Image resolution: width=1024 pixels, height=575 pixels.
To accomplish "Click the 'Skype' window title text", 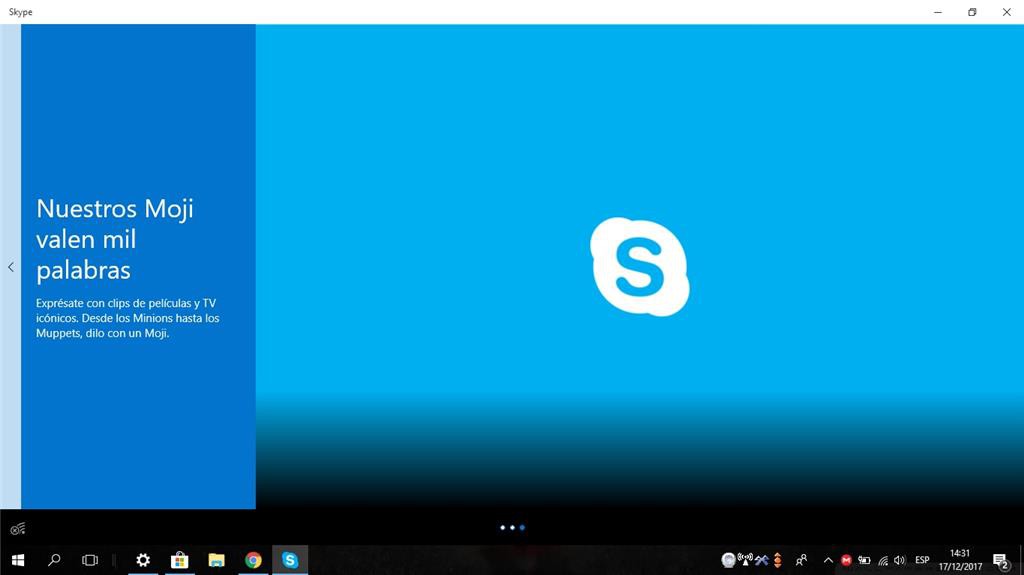I will tap(20, 12).
